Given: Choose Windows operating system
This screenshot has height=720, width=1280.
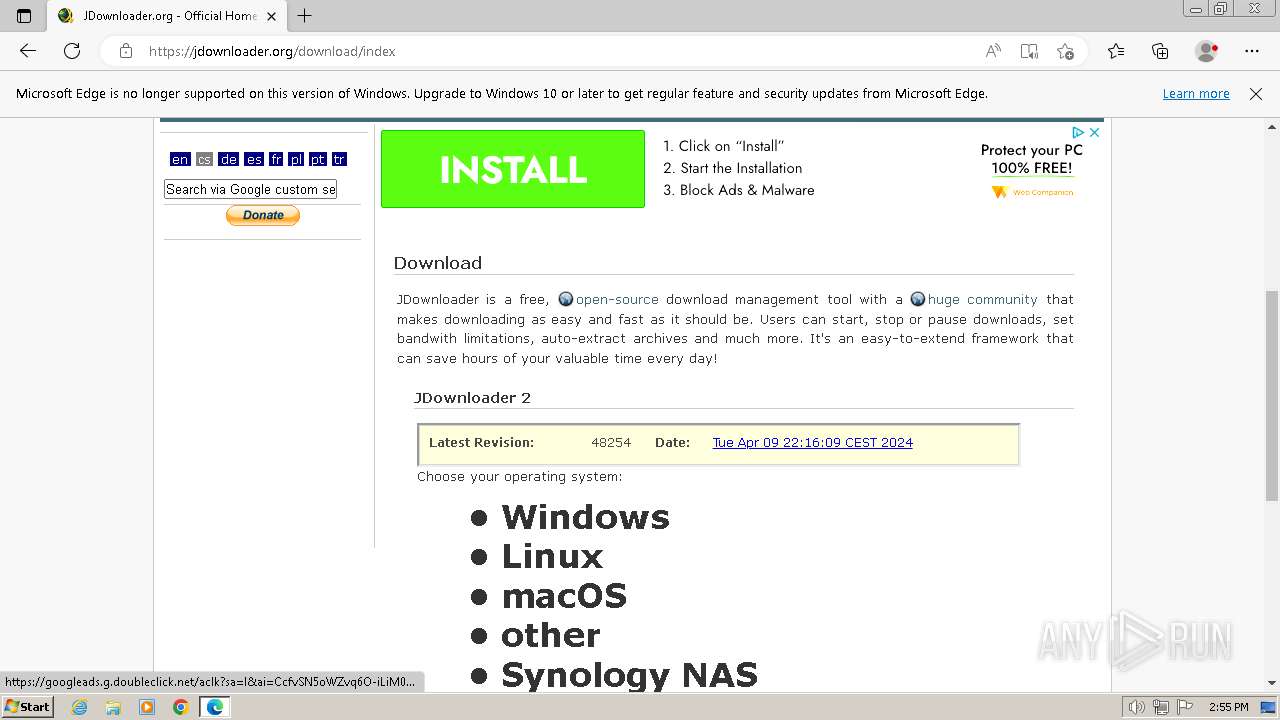Looking at the screenshot, I should click(x=585, y=517).
